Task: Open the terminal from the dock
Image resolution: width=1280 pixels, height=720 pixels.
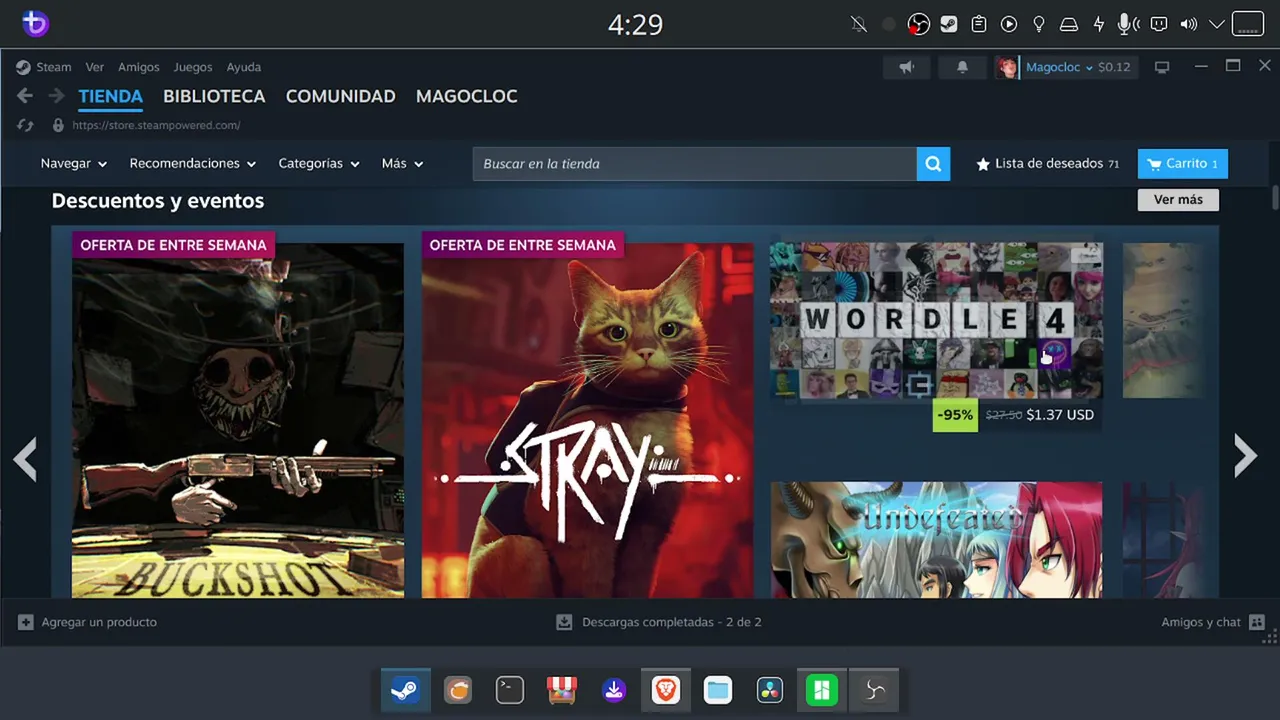Action: click(x=510, y=690)
